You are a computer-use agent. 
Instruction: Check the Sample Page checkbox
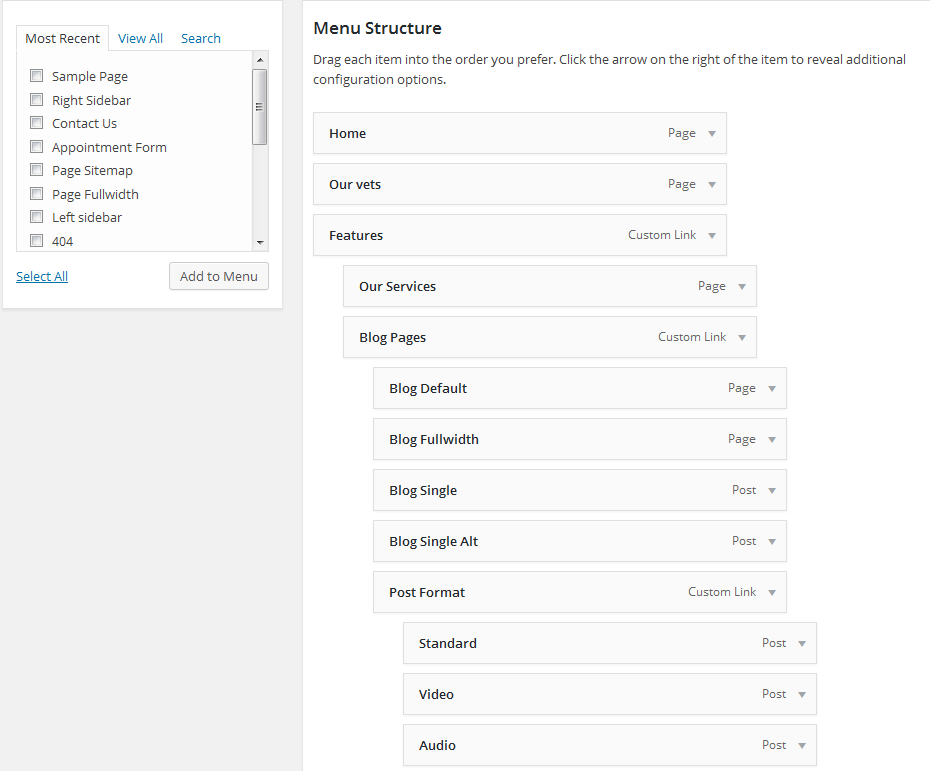point(37,76)
